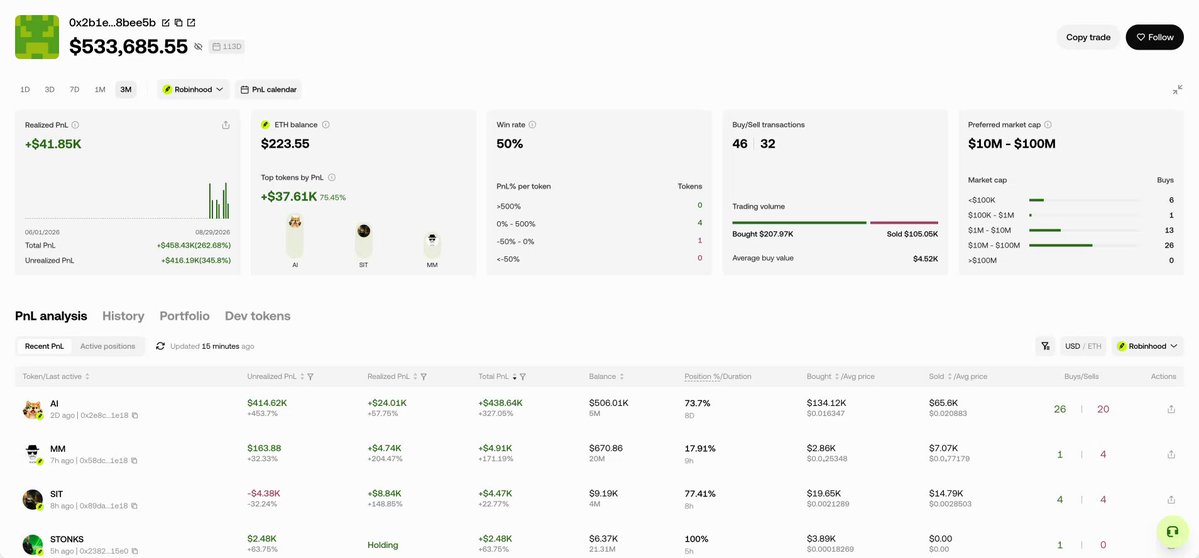Copy the wallet address 0x2b1e...8bee5b
The height and width of the screenshot is (558, 1199).
click(178, 23)
